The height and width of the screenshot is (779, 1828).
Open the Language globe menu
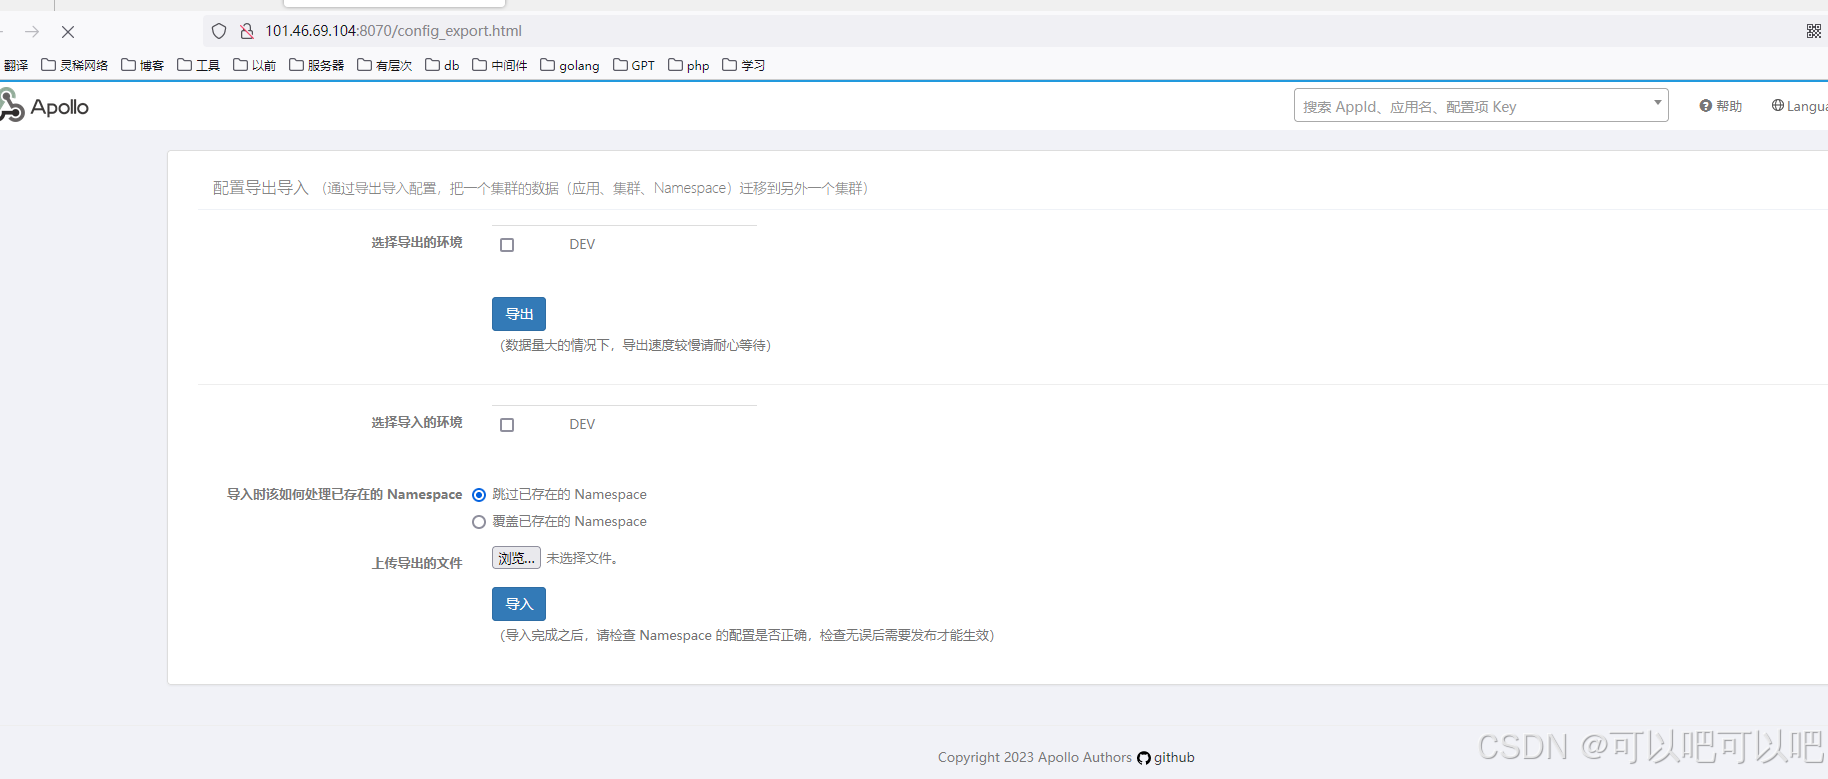click(x=1799, y=106)
